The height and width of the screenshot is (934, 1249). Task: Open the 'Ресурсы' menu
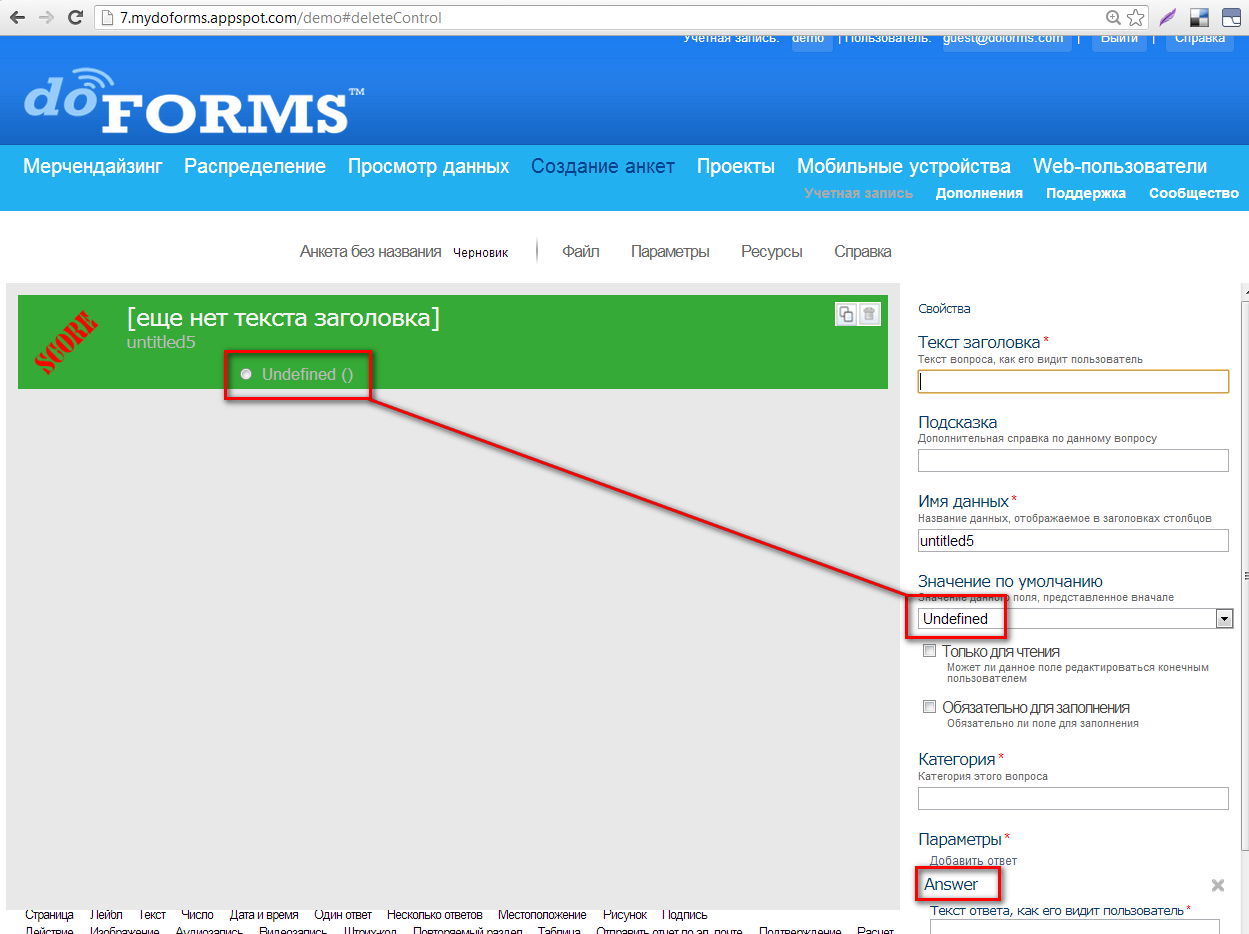tap(771, 252)
